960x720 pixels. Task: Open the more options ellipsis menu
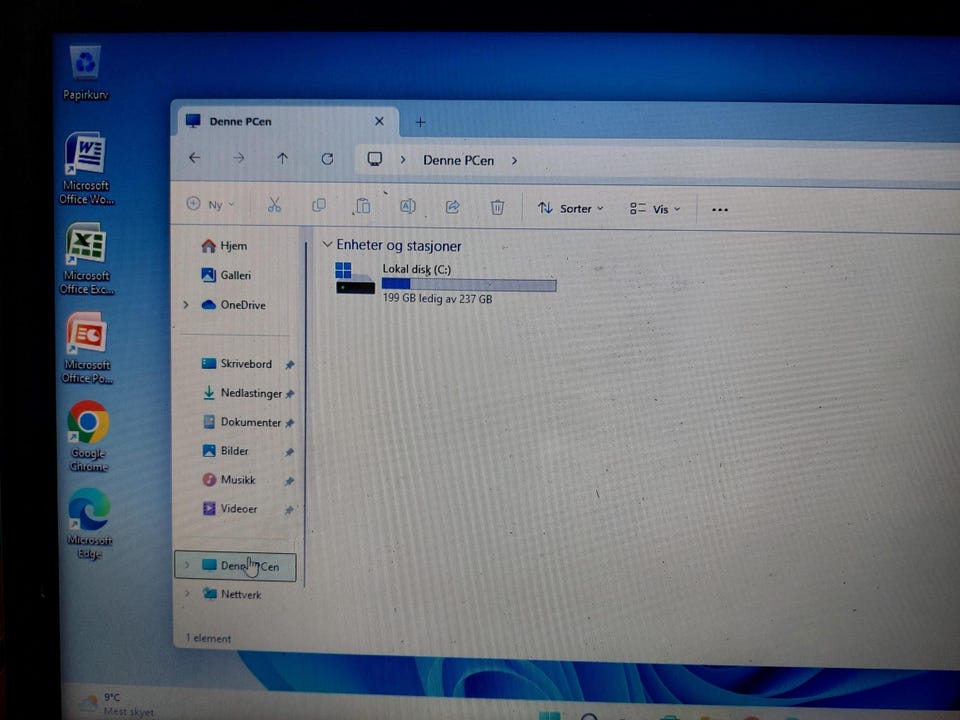[720, 210]
